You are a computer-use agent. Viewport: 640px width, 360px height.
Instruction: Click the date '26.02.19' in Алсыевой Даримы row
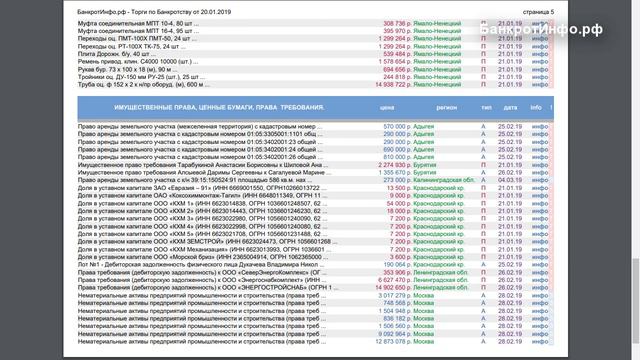pos(510,173)
